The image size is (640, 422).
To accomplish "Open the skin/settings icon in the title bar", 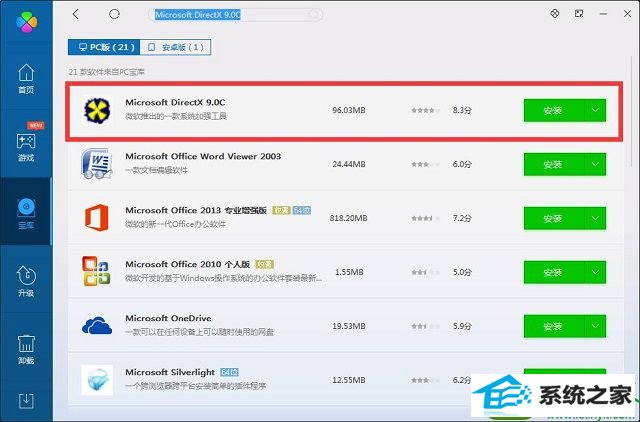I will tap(555, 14).
